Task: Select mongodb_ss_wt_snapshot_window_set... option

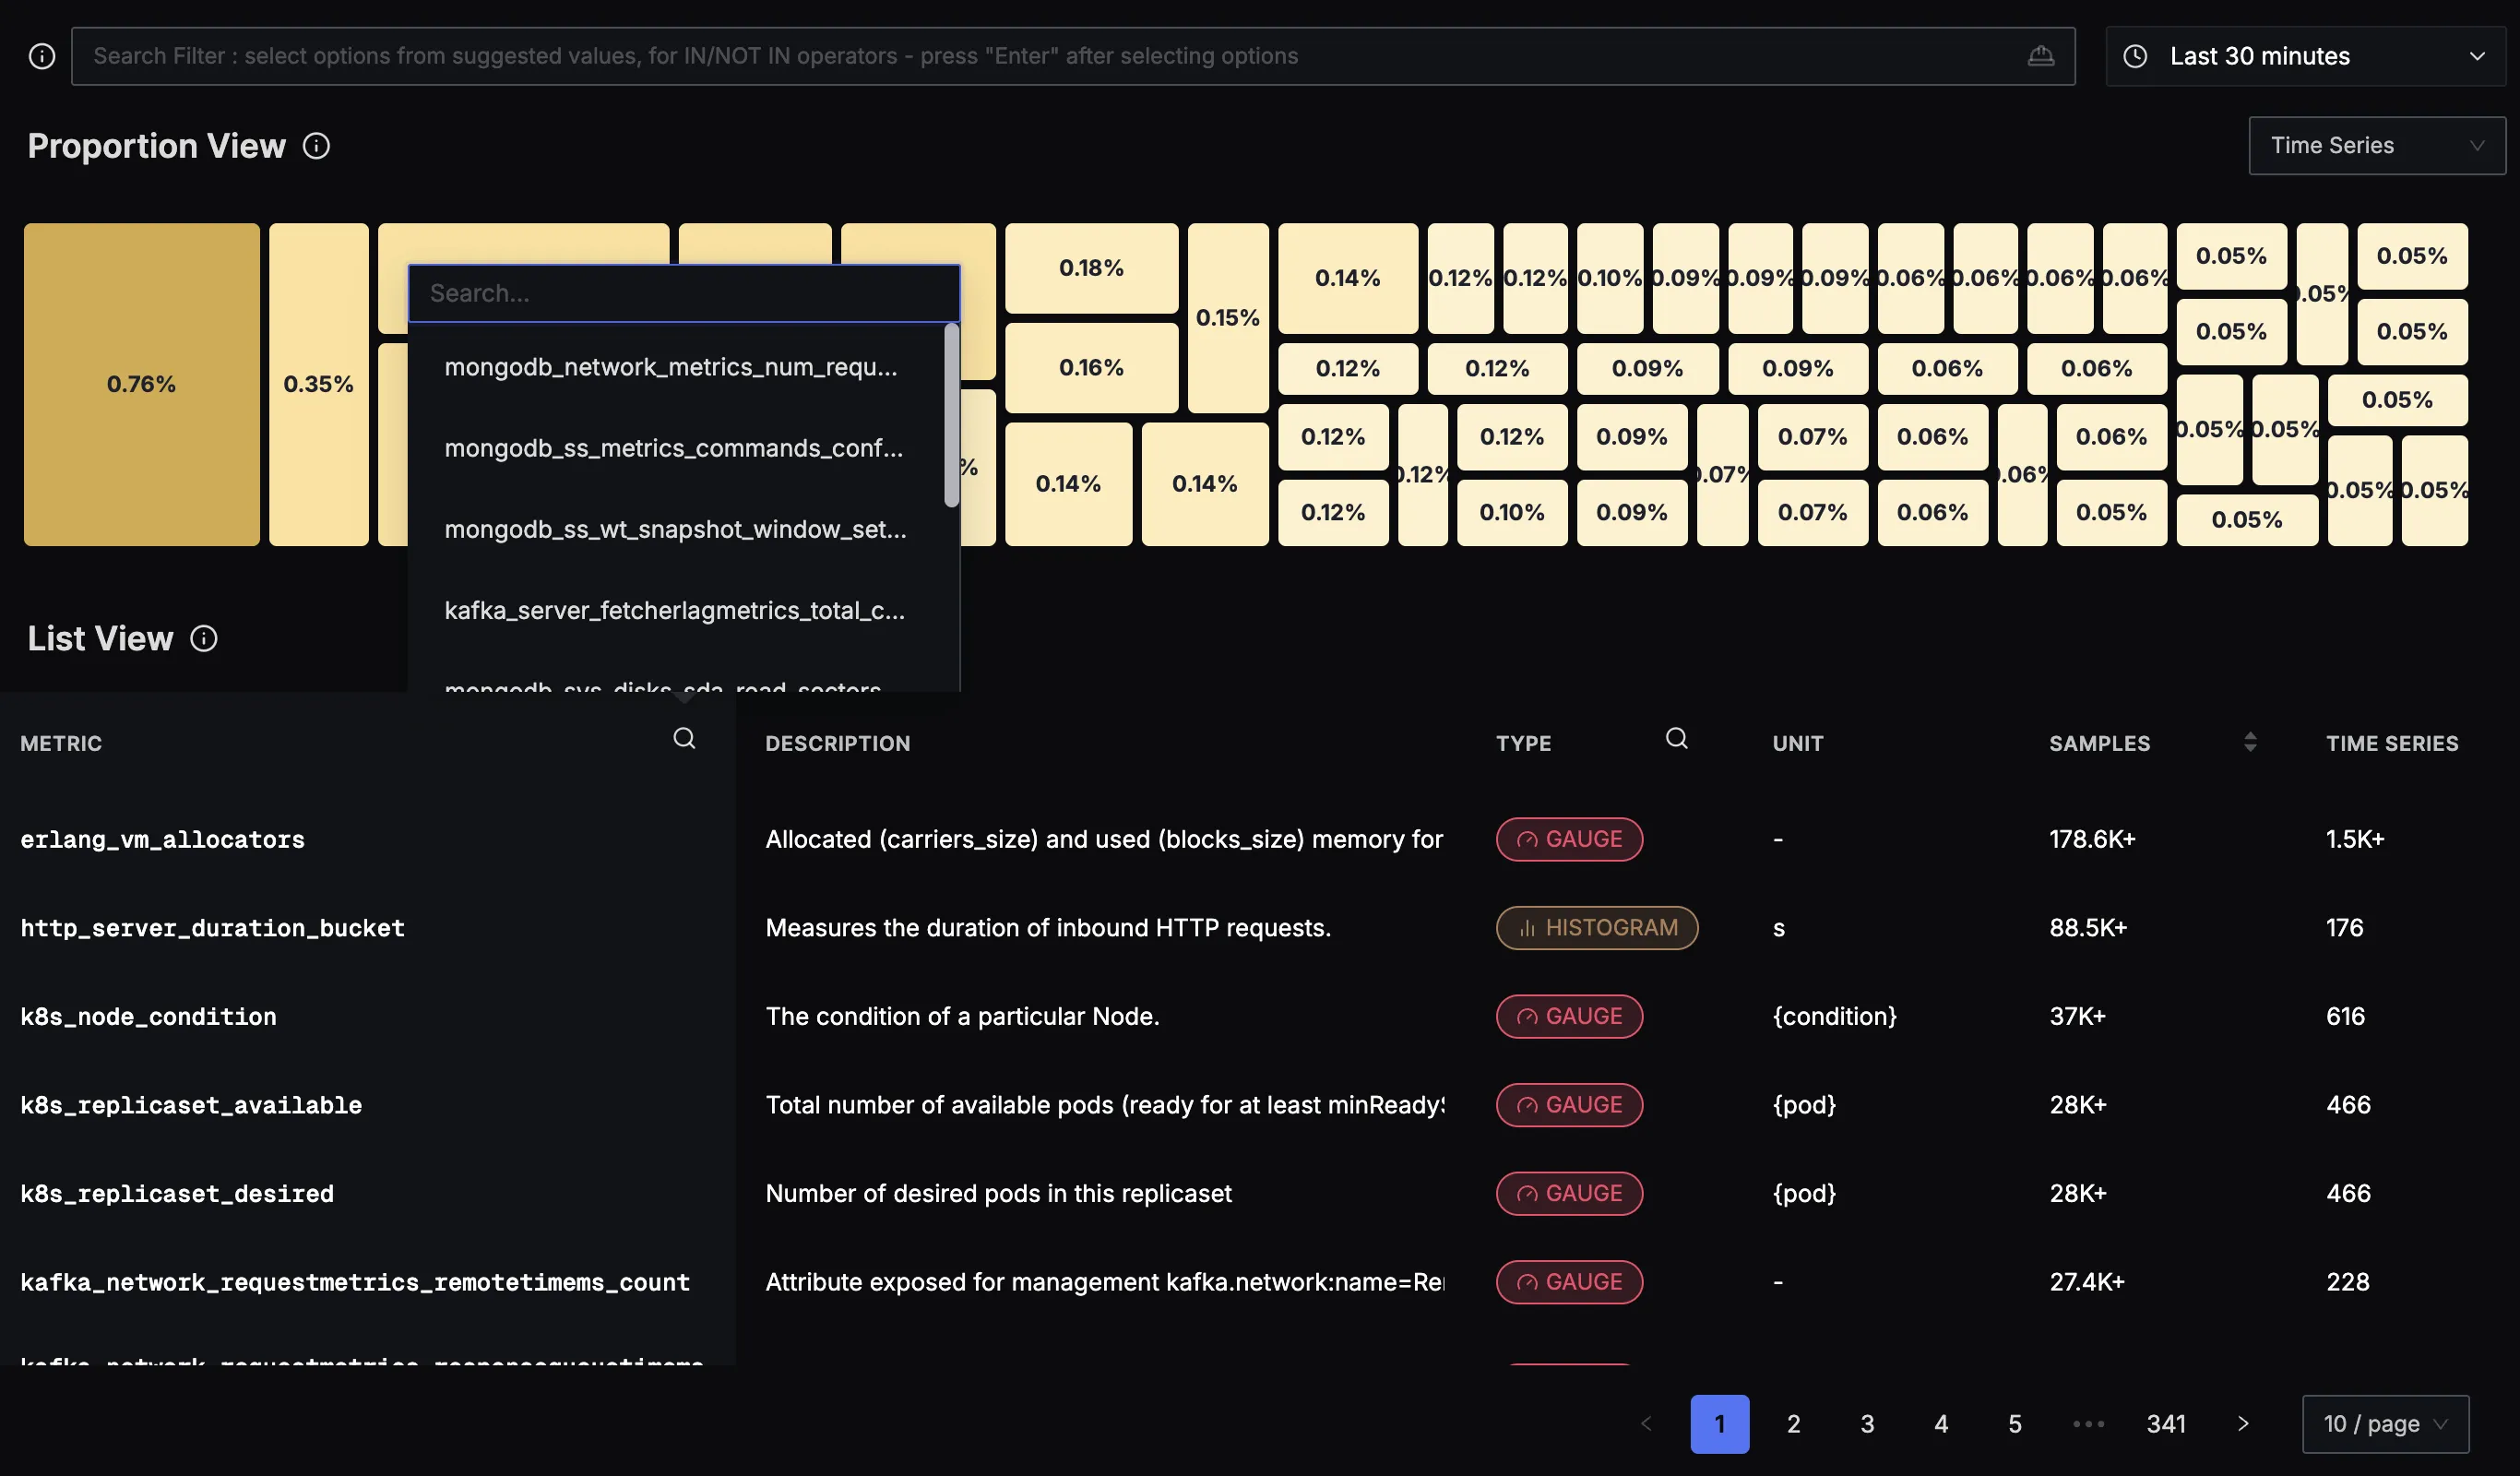Action: (x=676, y=529)
